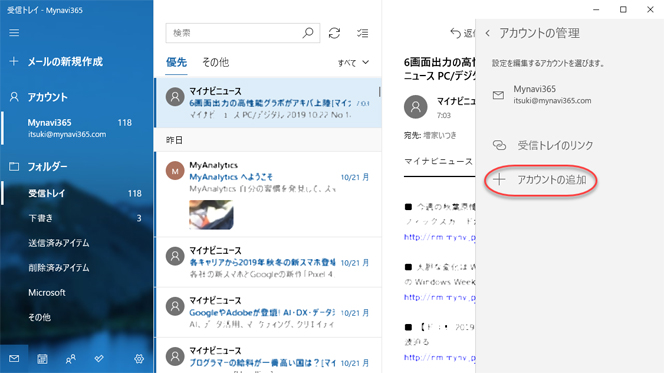Switch to Mail view icon in bottom bar
This screenshot has height=373, width=664.
(14, 359)
